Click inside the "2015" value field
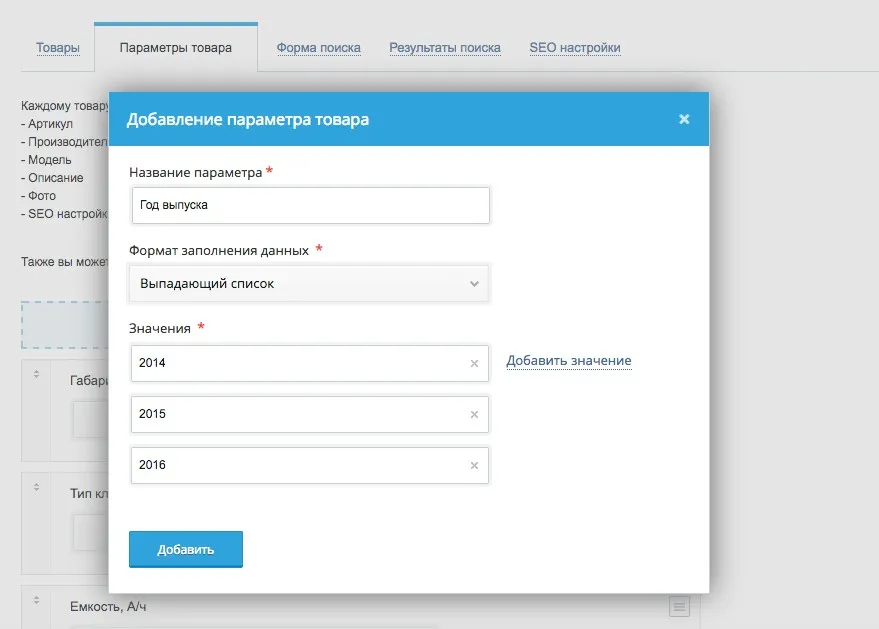 click(x=290, y=414)
